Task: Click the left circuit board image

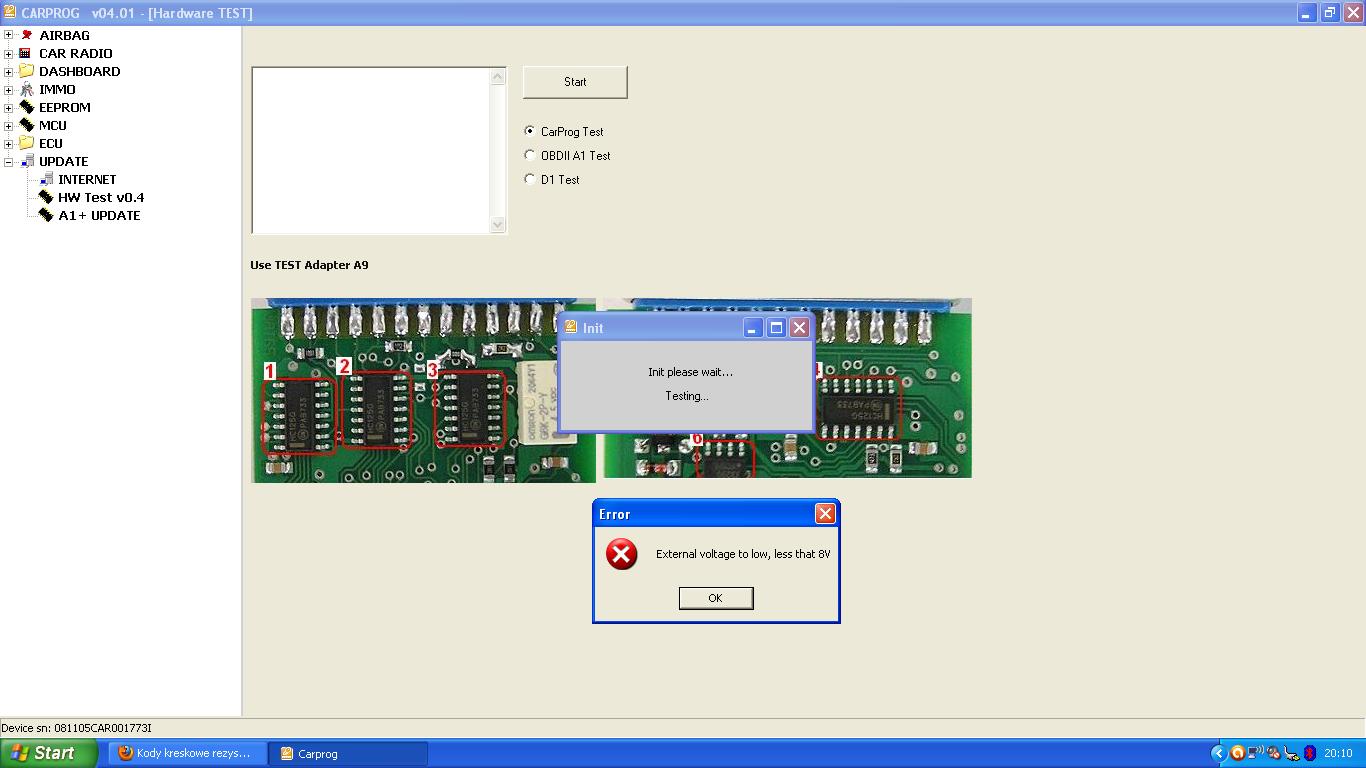Action: [x=423, y=390]
